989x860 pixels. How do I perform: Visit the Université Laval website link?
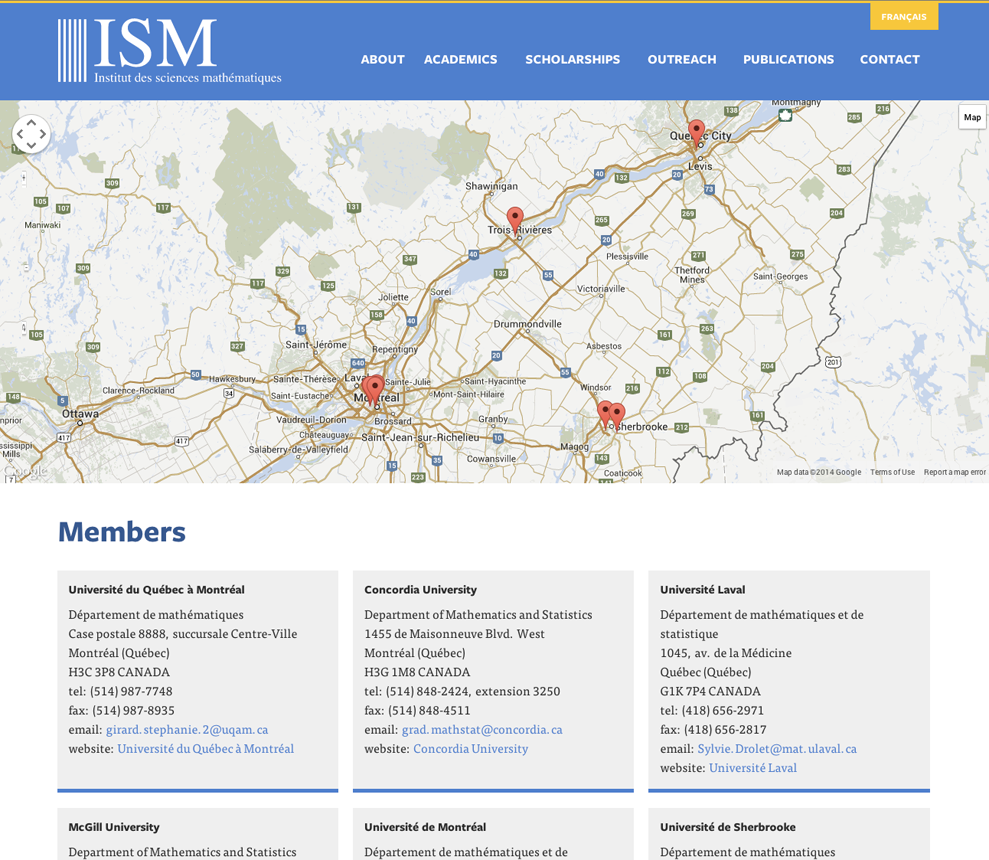[753, 768]
